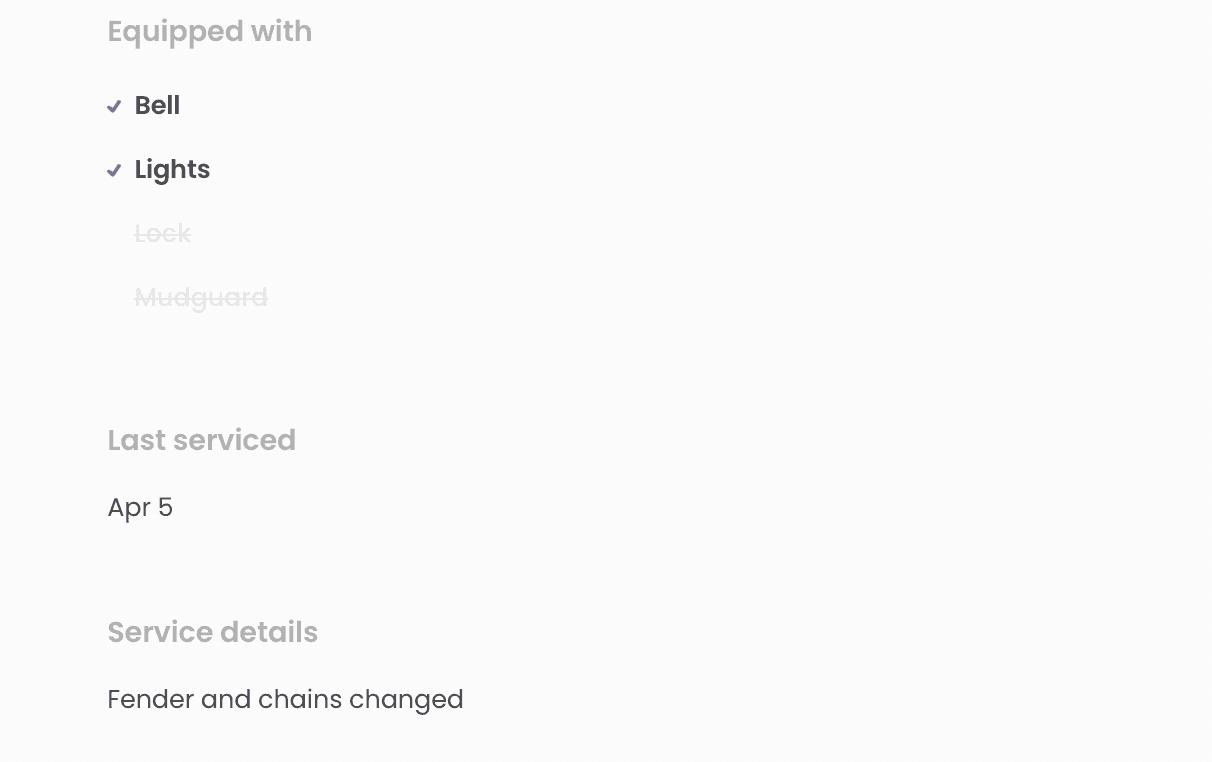Click the checkmark icon beside Lights
This screenshot has height=762, width=1212.
click(114, 170)
